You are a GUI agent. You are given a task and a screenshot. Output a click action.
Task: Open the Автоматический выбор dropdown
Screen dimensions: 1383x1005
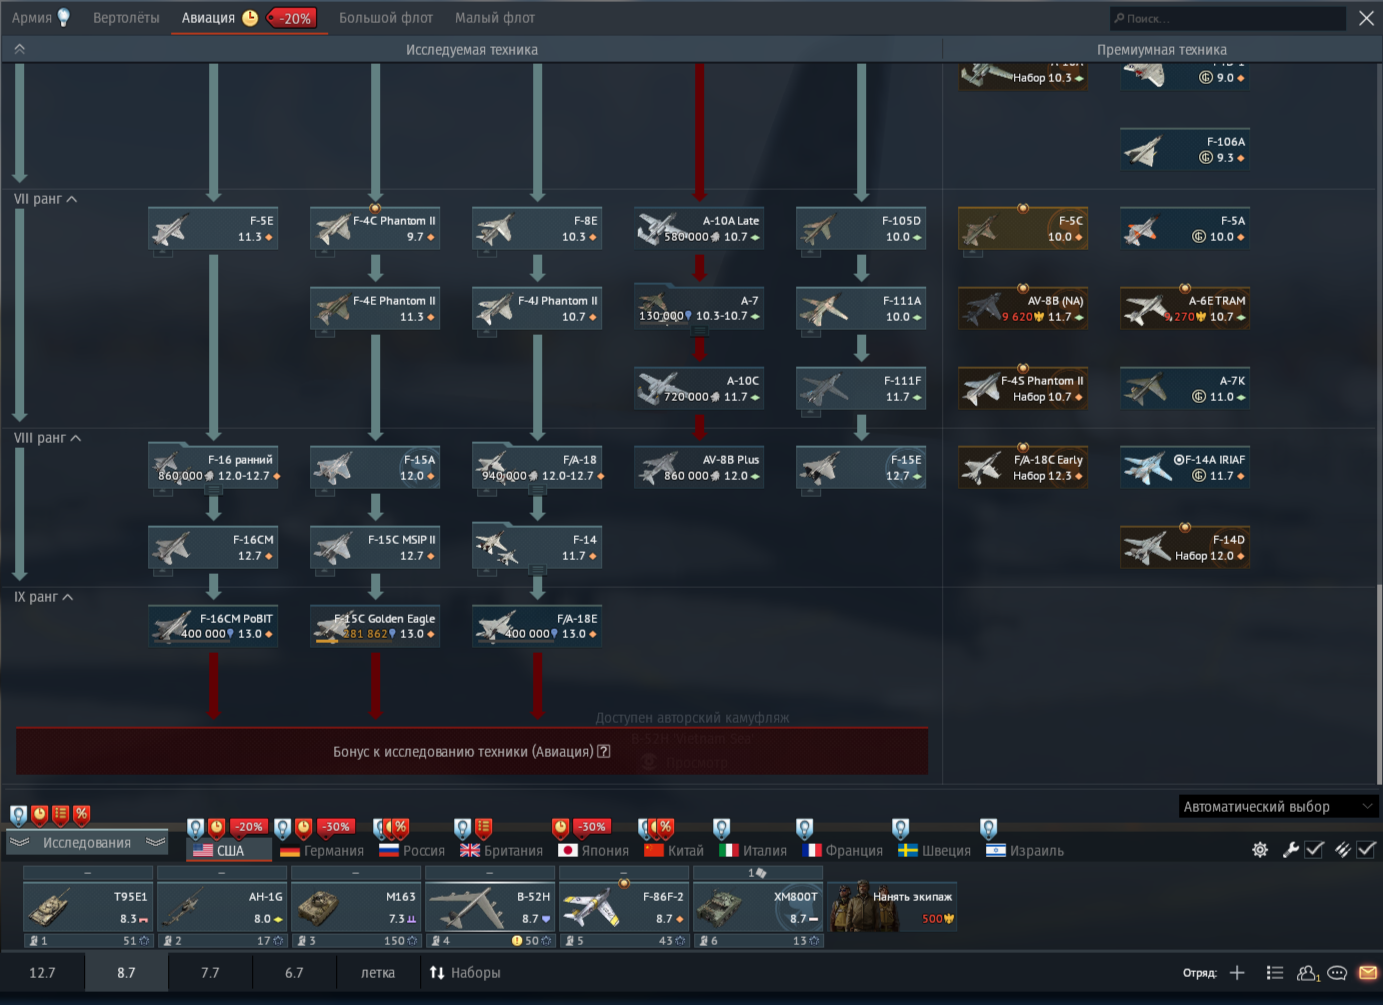pyautogui.click(x=1278, y=806)
